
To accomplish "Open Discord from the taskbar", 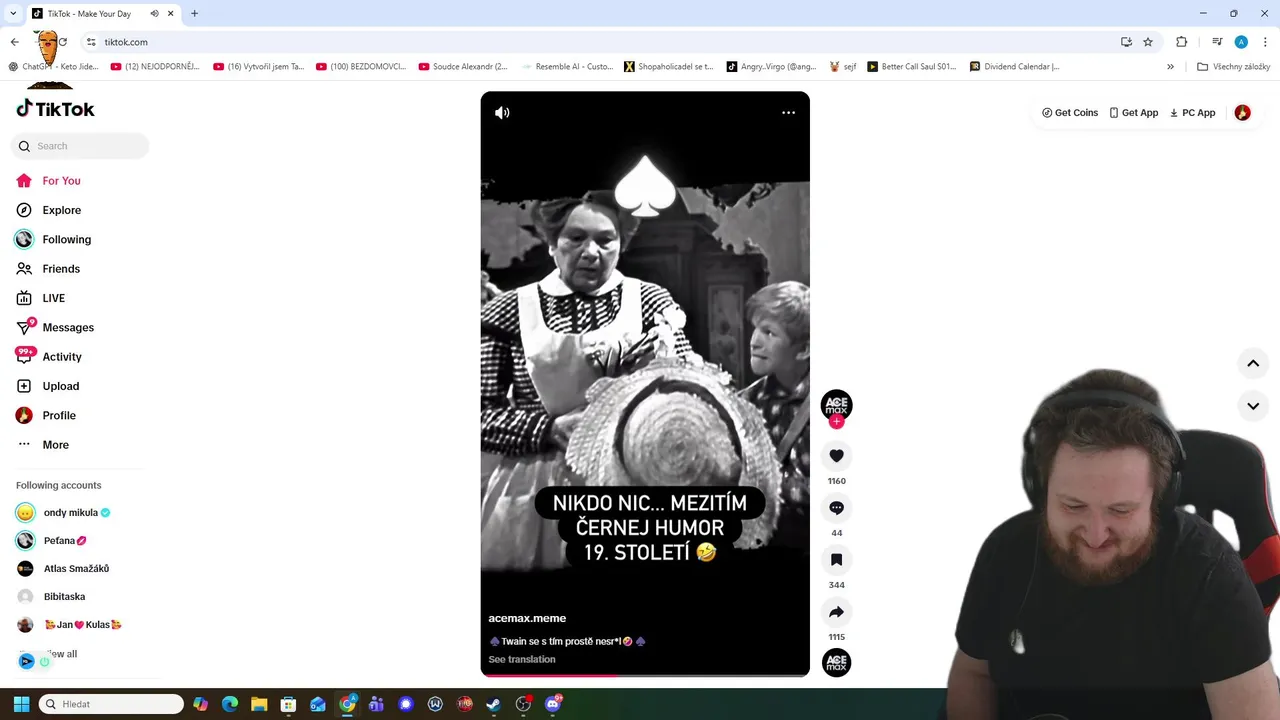I will (x=553, y=704).
